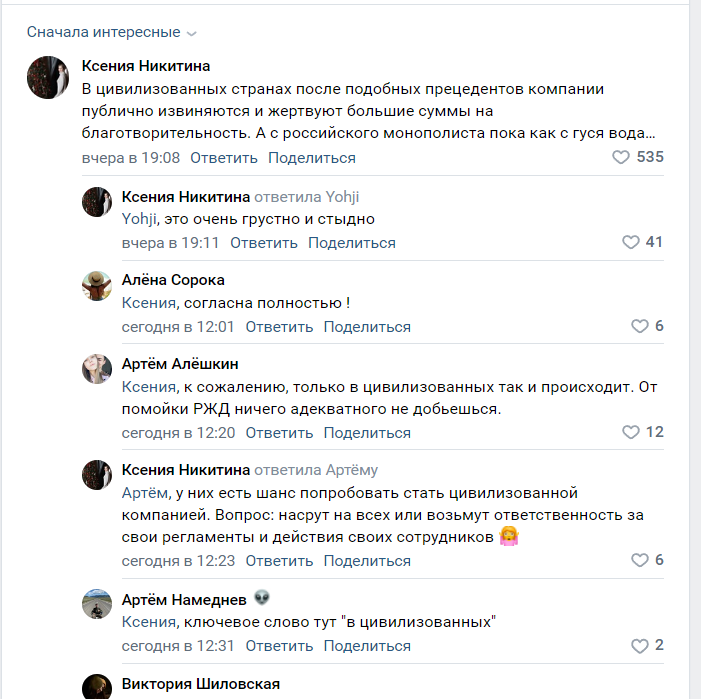Reply to Артём Алёшкин's 12:20 comment
The image size is (701, 699).
coord(279,433)
